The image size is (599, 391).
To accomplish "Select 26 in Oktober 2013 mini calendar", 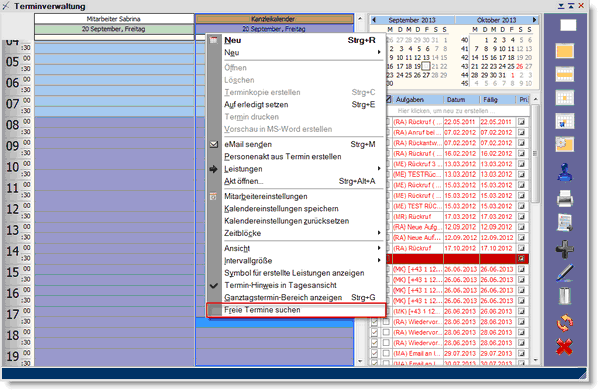I will click(520, 66).
